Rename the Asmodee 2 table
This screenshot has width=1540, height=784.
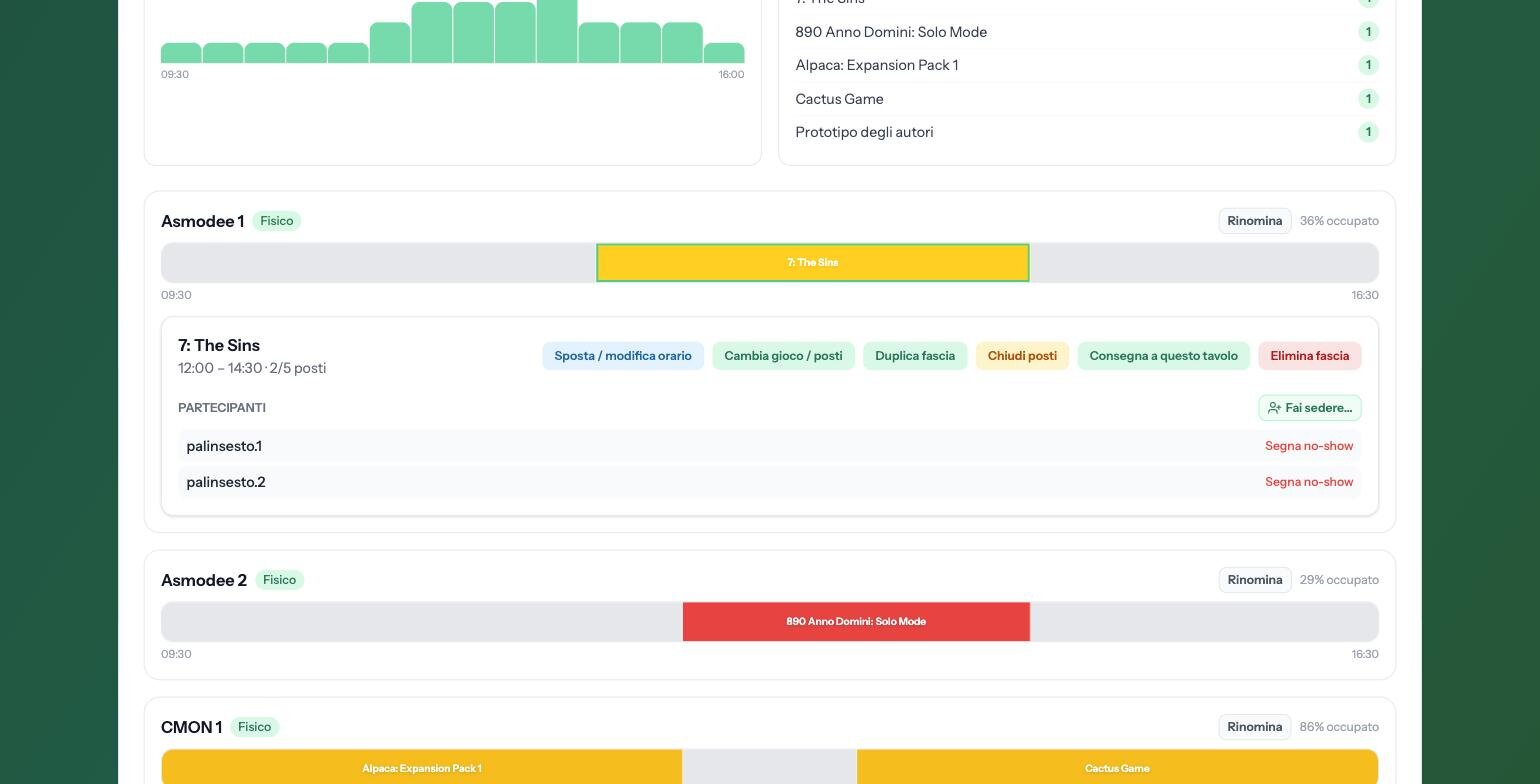pos(1255,580)
